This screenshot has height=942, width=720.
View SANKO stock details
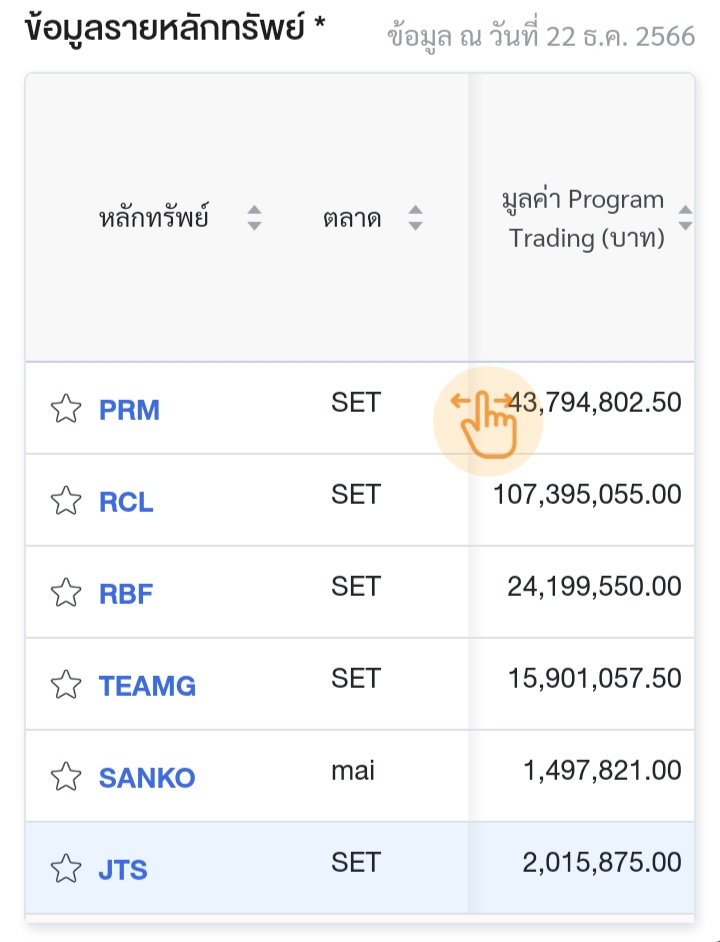(147, 777)
